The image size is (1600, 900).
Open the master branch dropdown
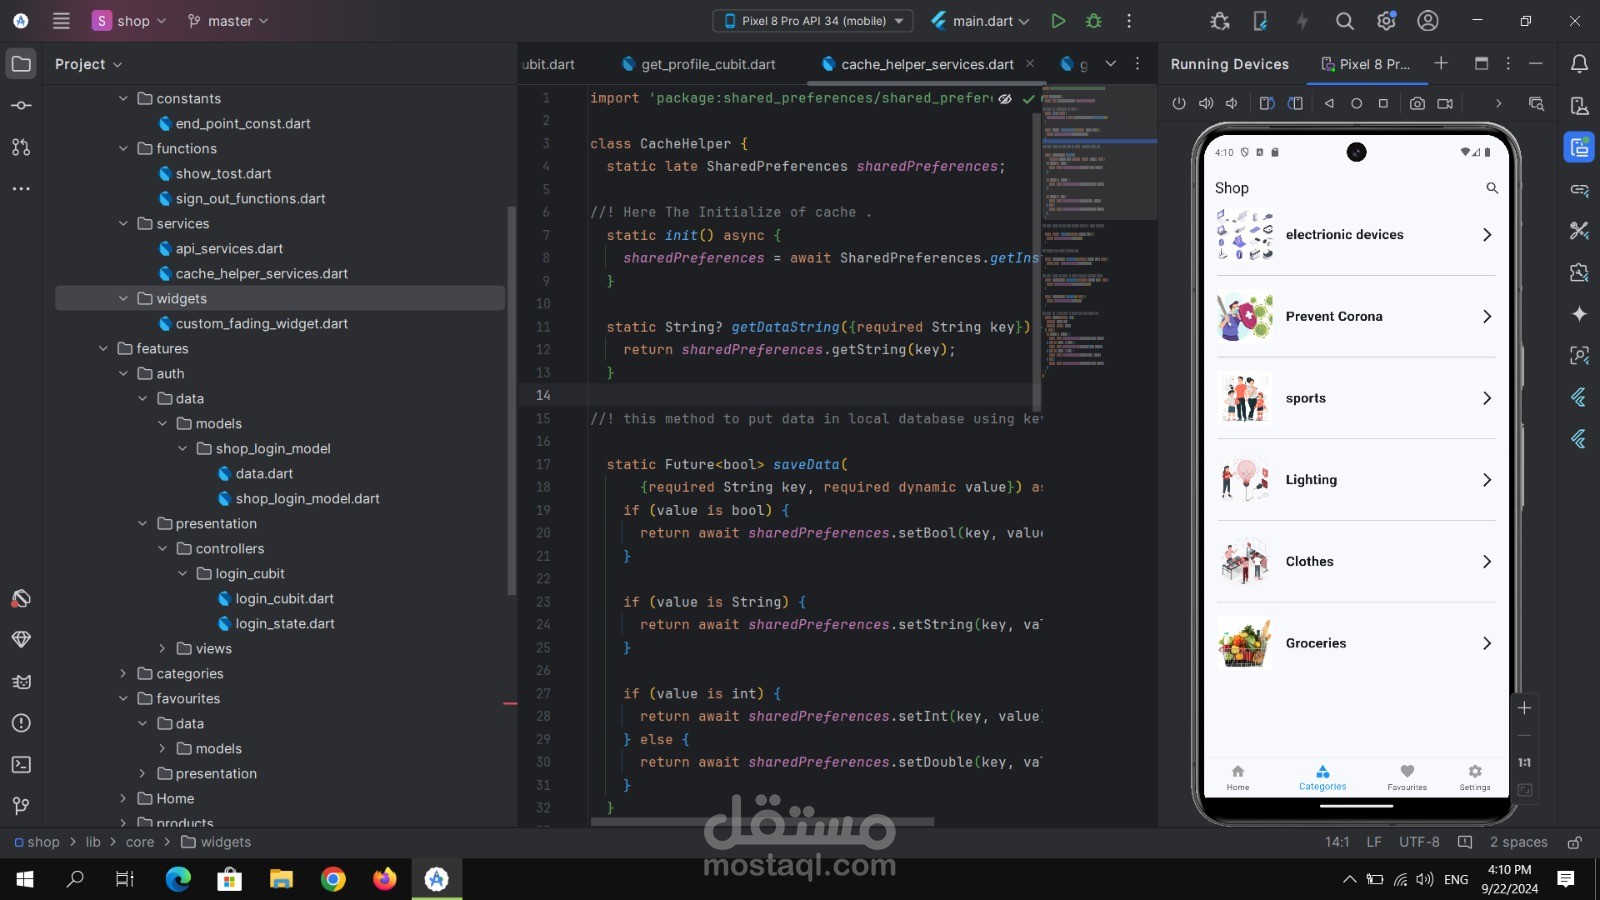[228, 20]
